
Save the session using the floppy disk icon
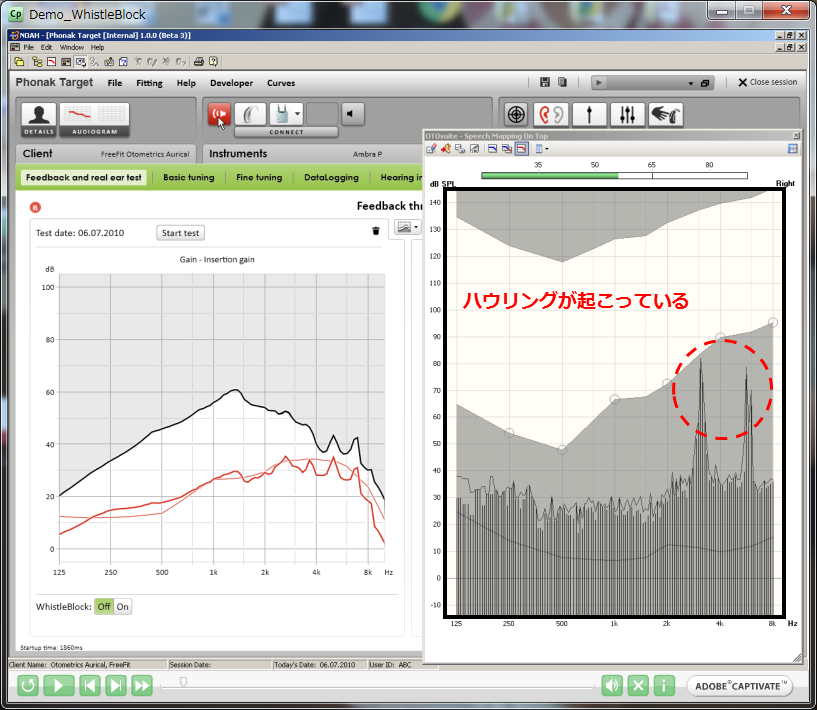click(x=545, y=82)
